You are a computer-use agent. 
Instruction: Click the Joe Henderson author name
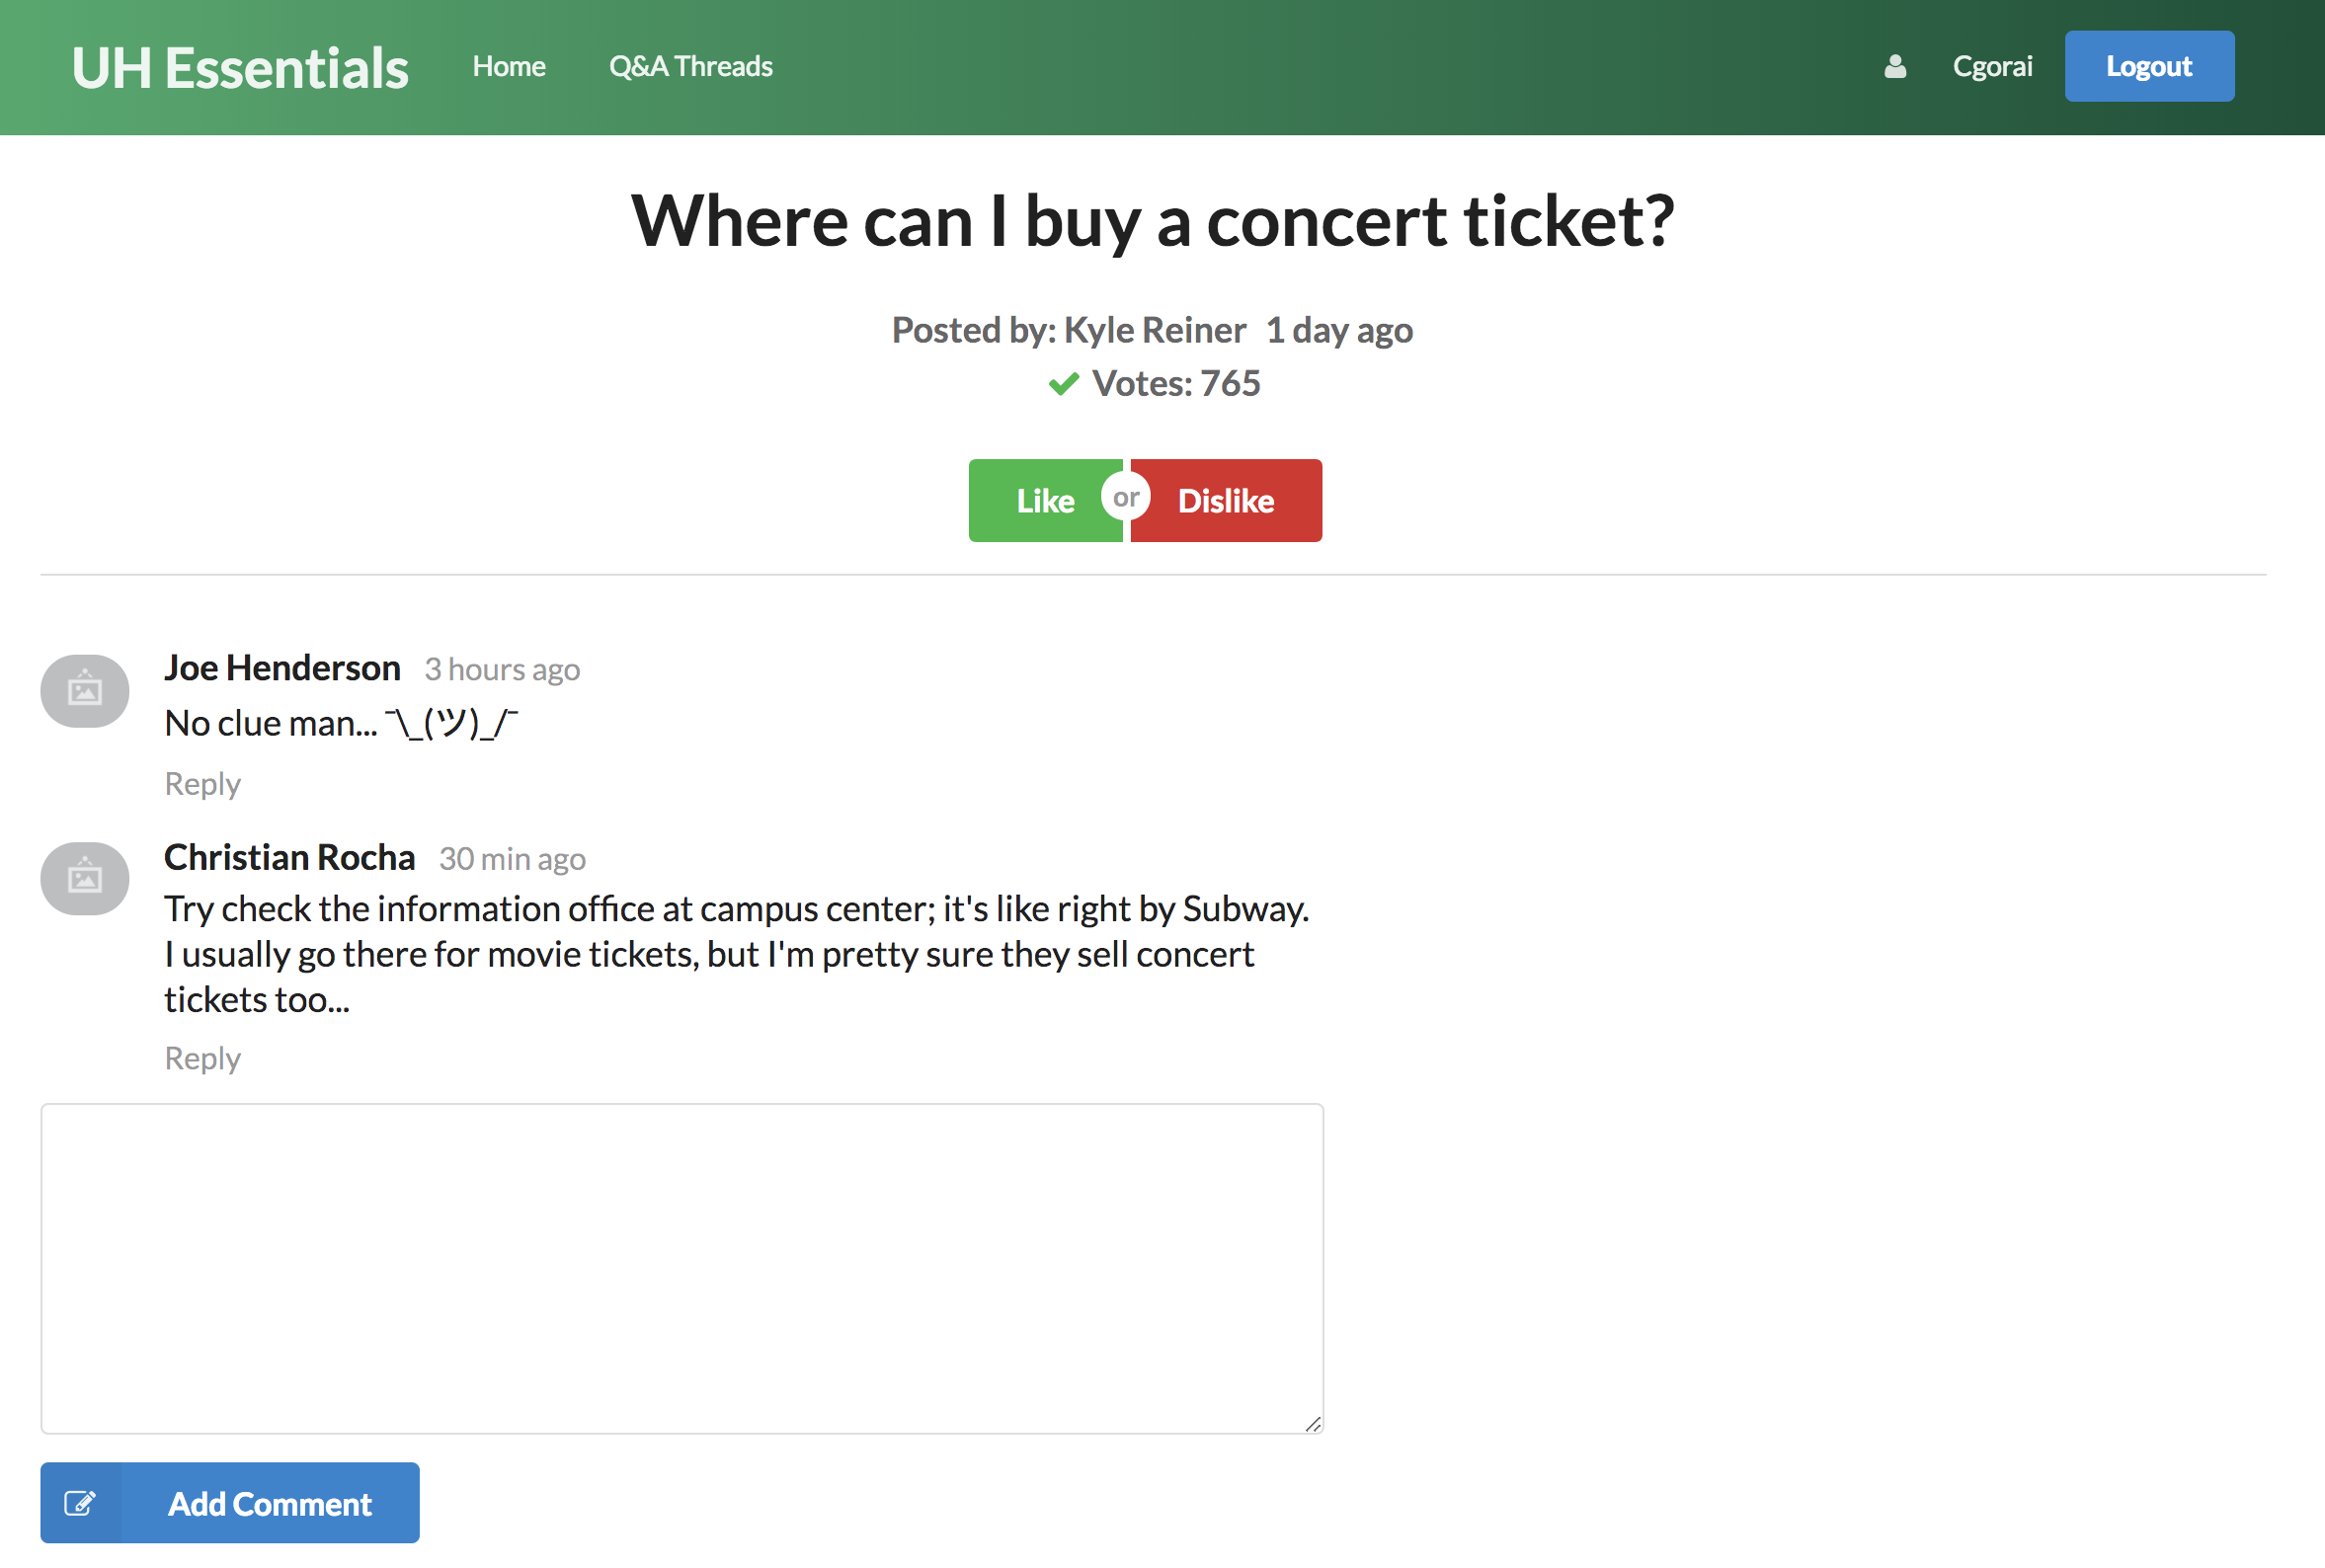coord(283,668)
